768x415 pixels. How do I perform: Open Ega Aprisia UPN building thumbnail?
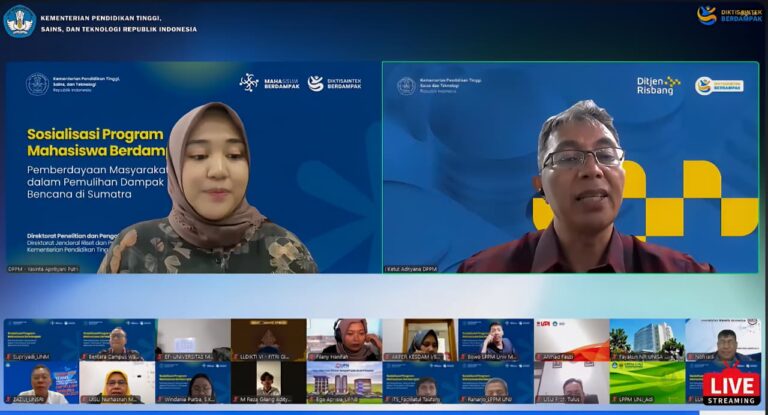(x=345, y=383)
